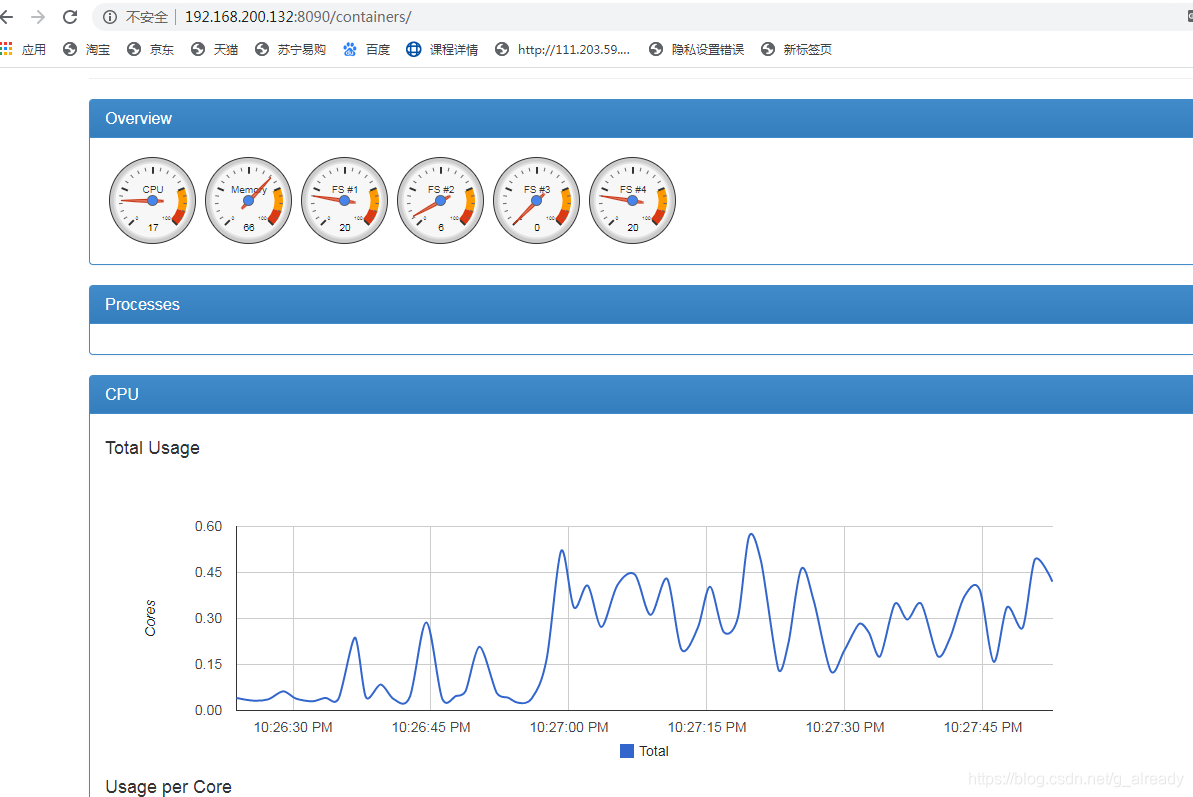Click the Total legend blue swatch
The height and width of the screenshot is (797, 1193).
coord(627,751)
